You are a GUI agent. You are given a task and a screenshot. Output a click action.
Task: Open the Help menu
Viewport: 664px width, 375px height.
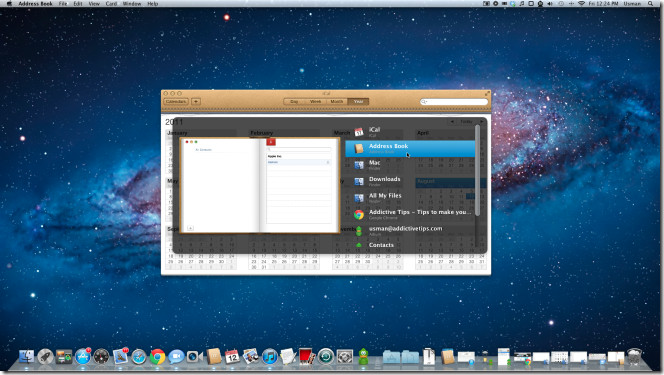tap(152, 3)
